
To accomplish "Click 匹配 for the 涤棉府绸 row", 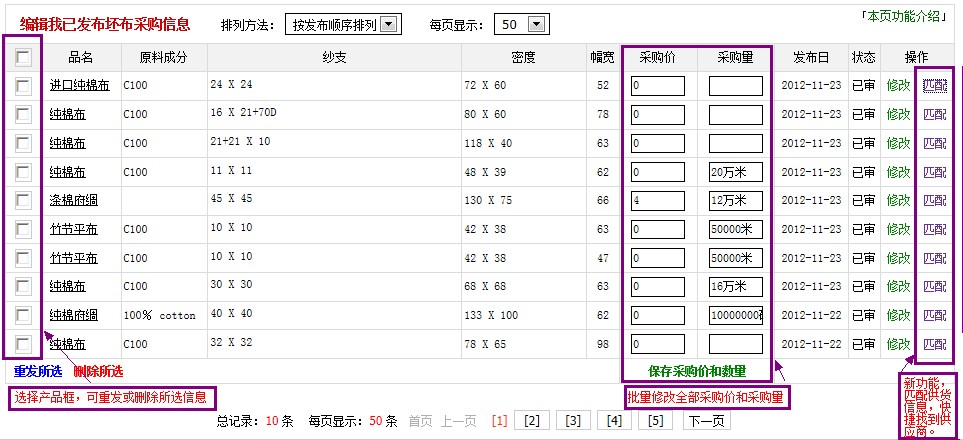I will 934,201.
